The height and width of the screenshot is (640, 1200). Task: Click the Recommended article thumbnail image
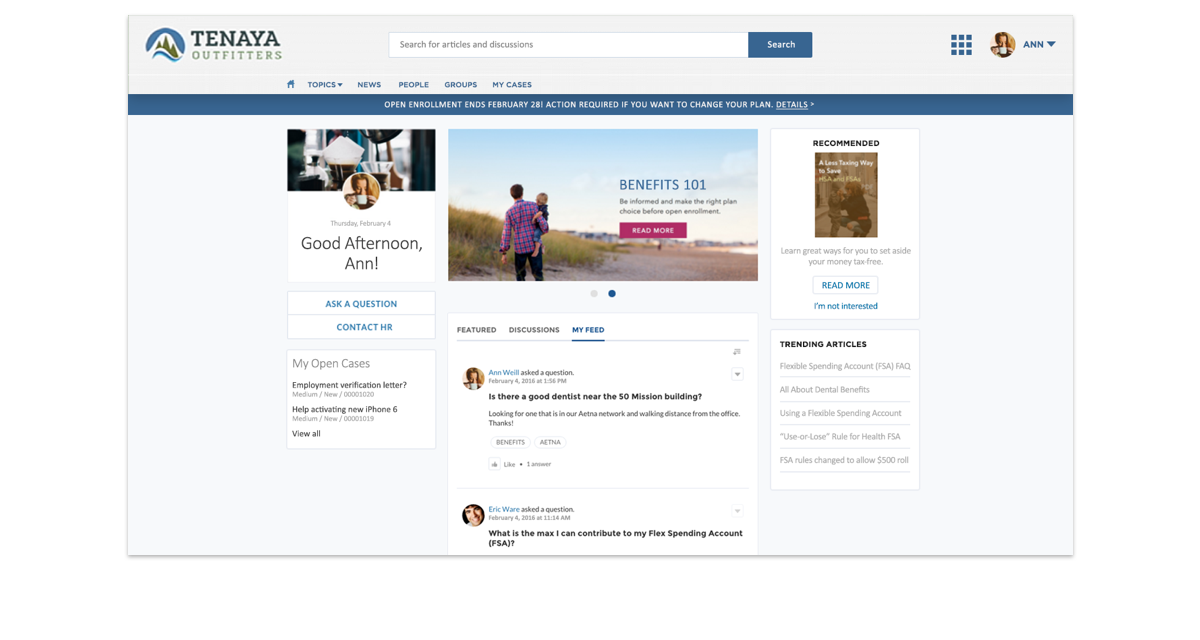tap(845, 194)
